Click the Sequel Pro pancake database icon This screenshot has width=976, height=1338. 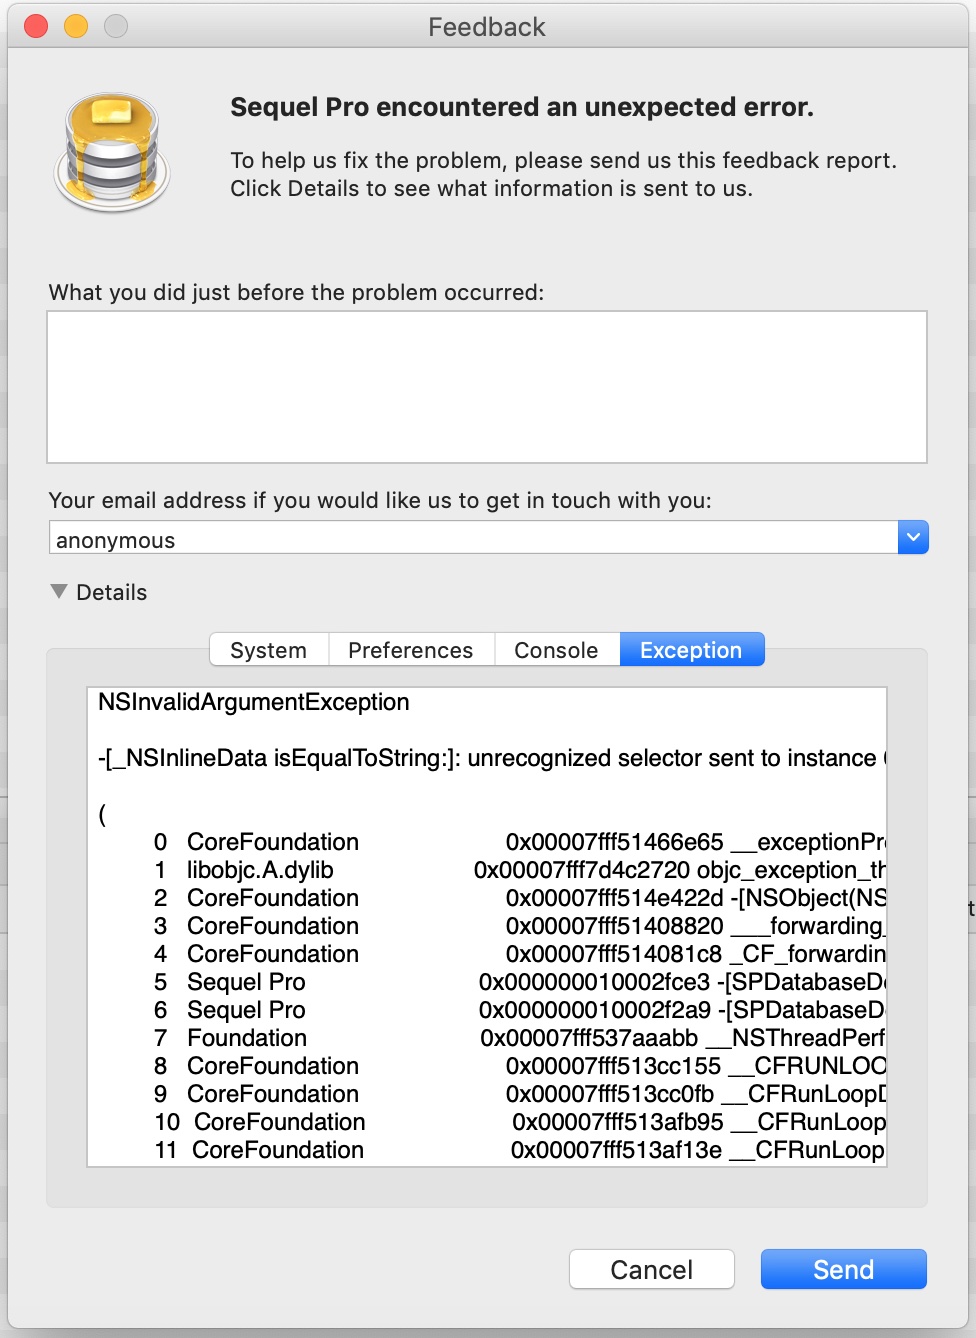pyautogui.click(x=112, y=152)
